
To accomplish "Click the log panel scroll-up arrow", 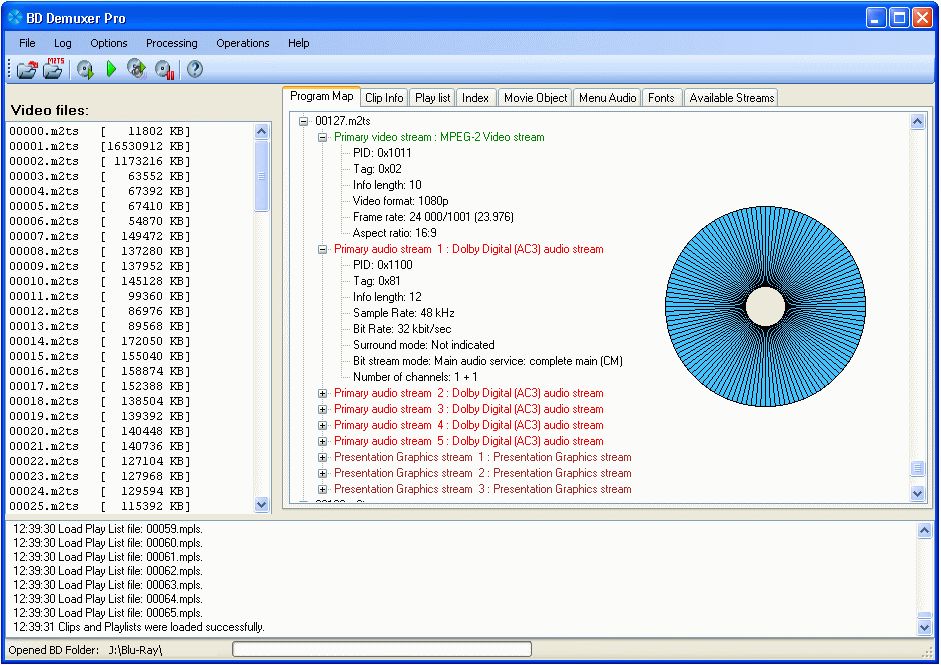I will 924,531.
